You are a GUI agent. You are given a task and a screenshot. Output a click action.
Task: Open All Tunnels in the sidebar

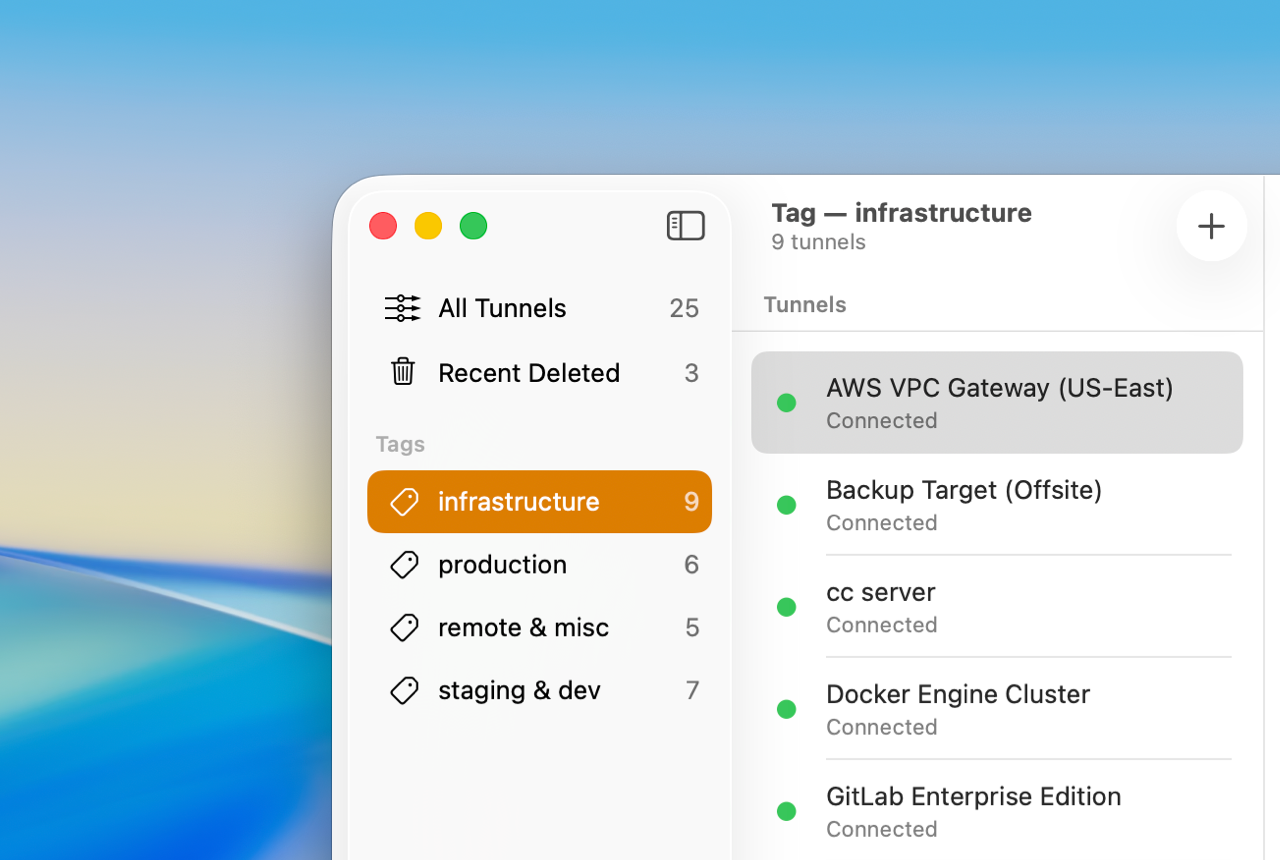click(x=540, y=308)
